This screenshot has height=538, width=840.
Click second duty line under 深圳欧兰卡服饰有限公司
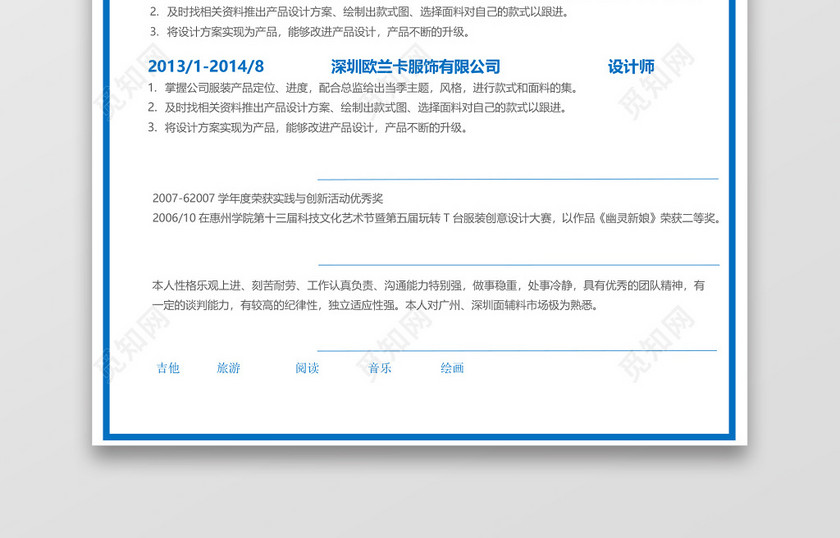(358, 108)
